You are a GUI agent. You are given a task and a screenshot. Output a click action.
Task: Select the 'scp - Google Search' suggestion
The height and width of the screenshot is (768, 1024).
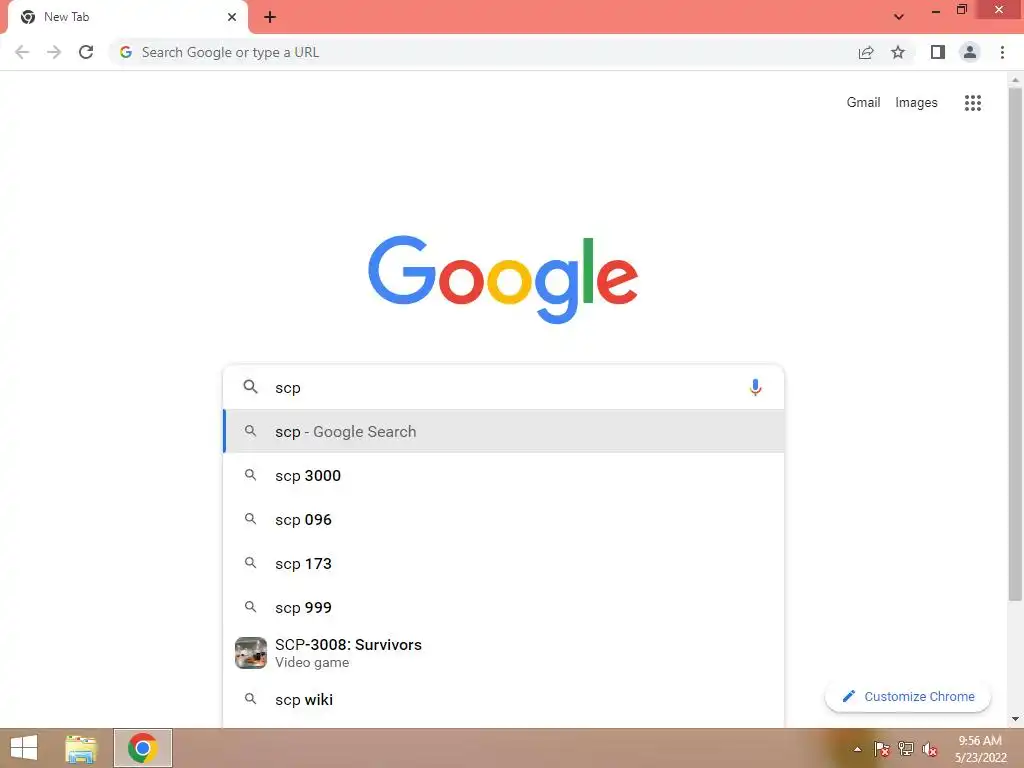coord(504,431)
